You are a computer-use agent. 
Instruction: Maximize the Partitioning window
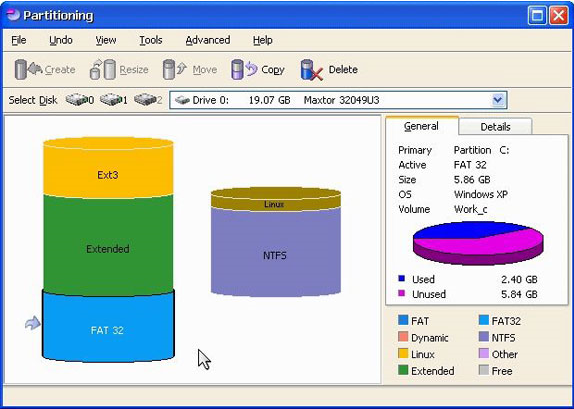point(537,16)
